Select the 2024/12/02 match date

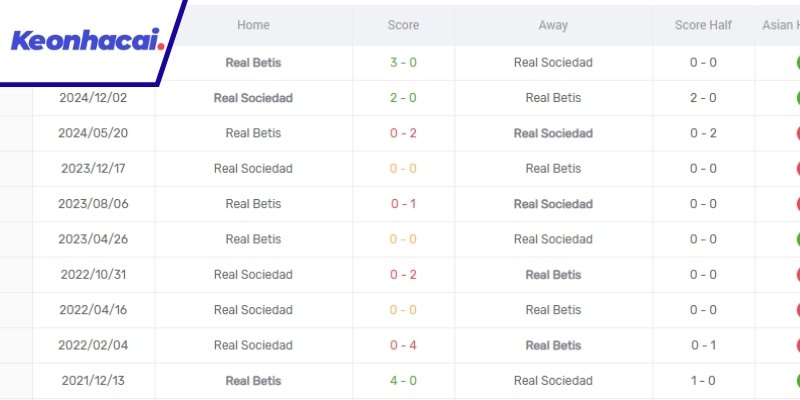click(93, 98)
